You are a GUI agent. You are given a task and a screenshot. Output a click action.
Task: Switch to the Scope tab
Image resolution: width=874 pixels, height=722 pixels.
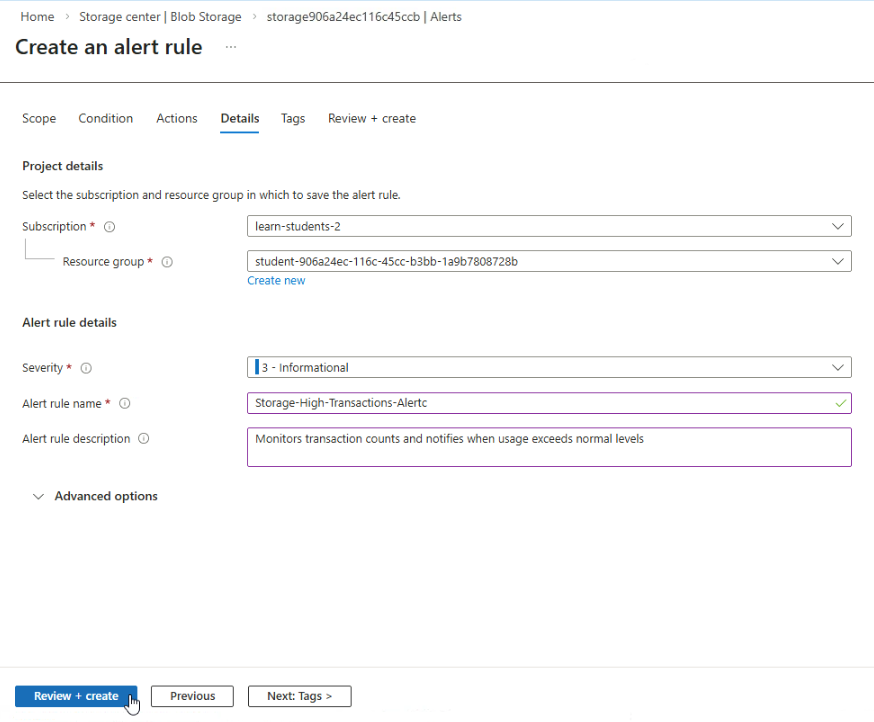(x=39, y=118)
